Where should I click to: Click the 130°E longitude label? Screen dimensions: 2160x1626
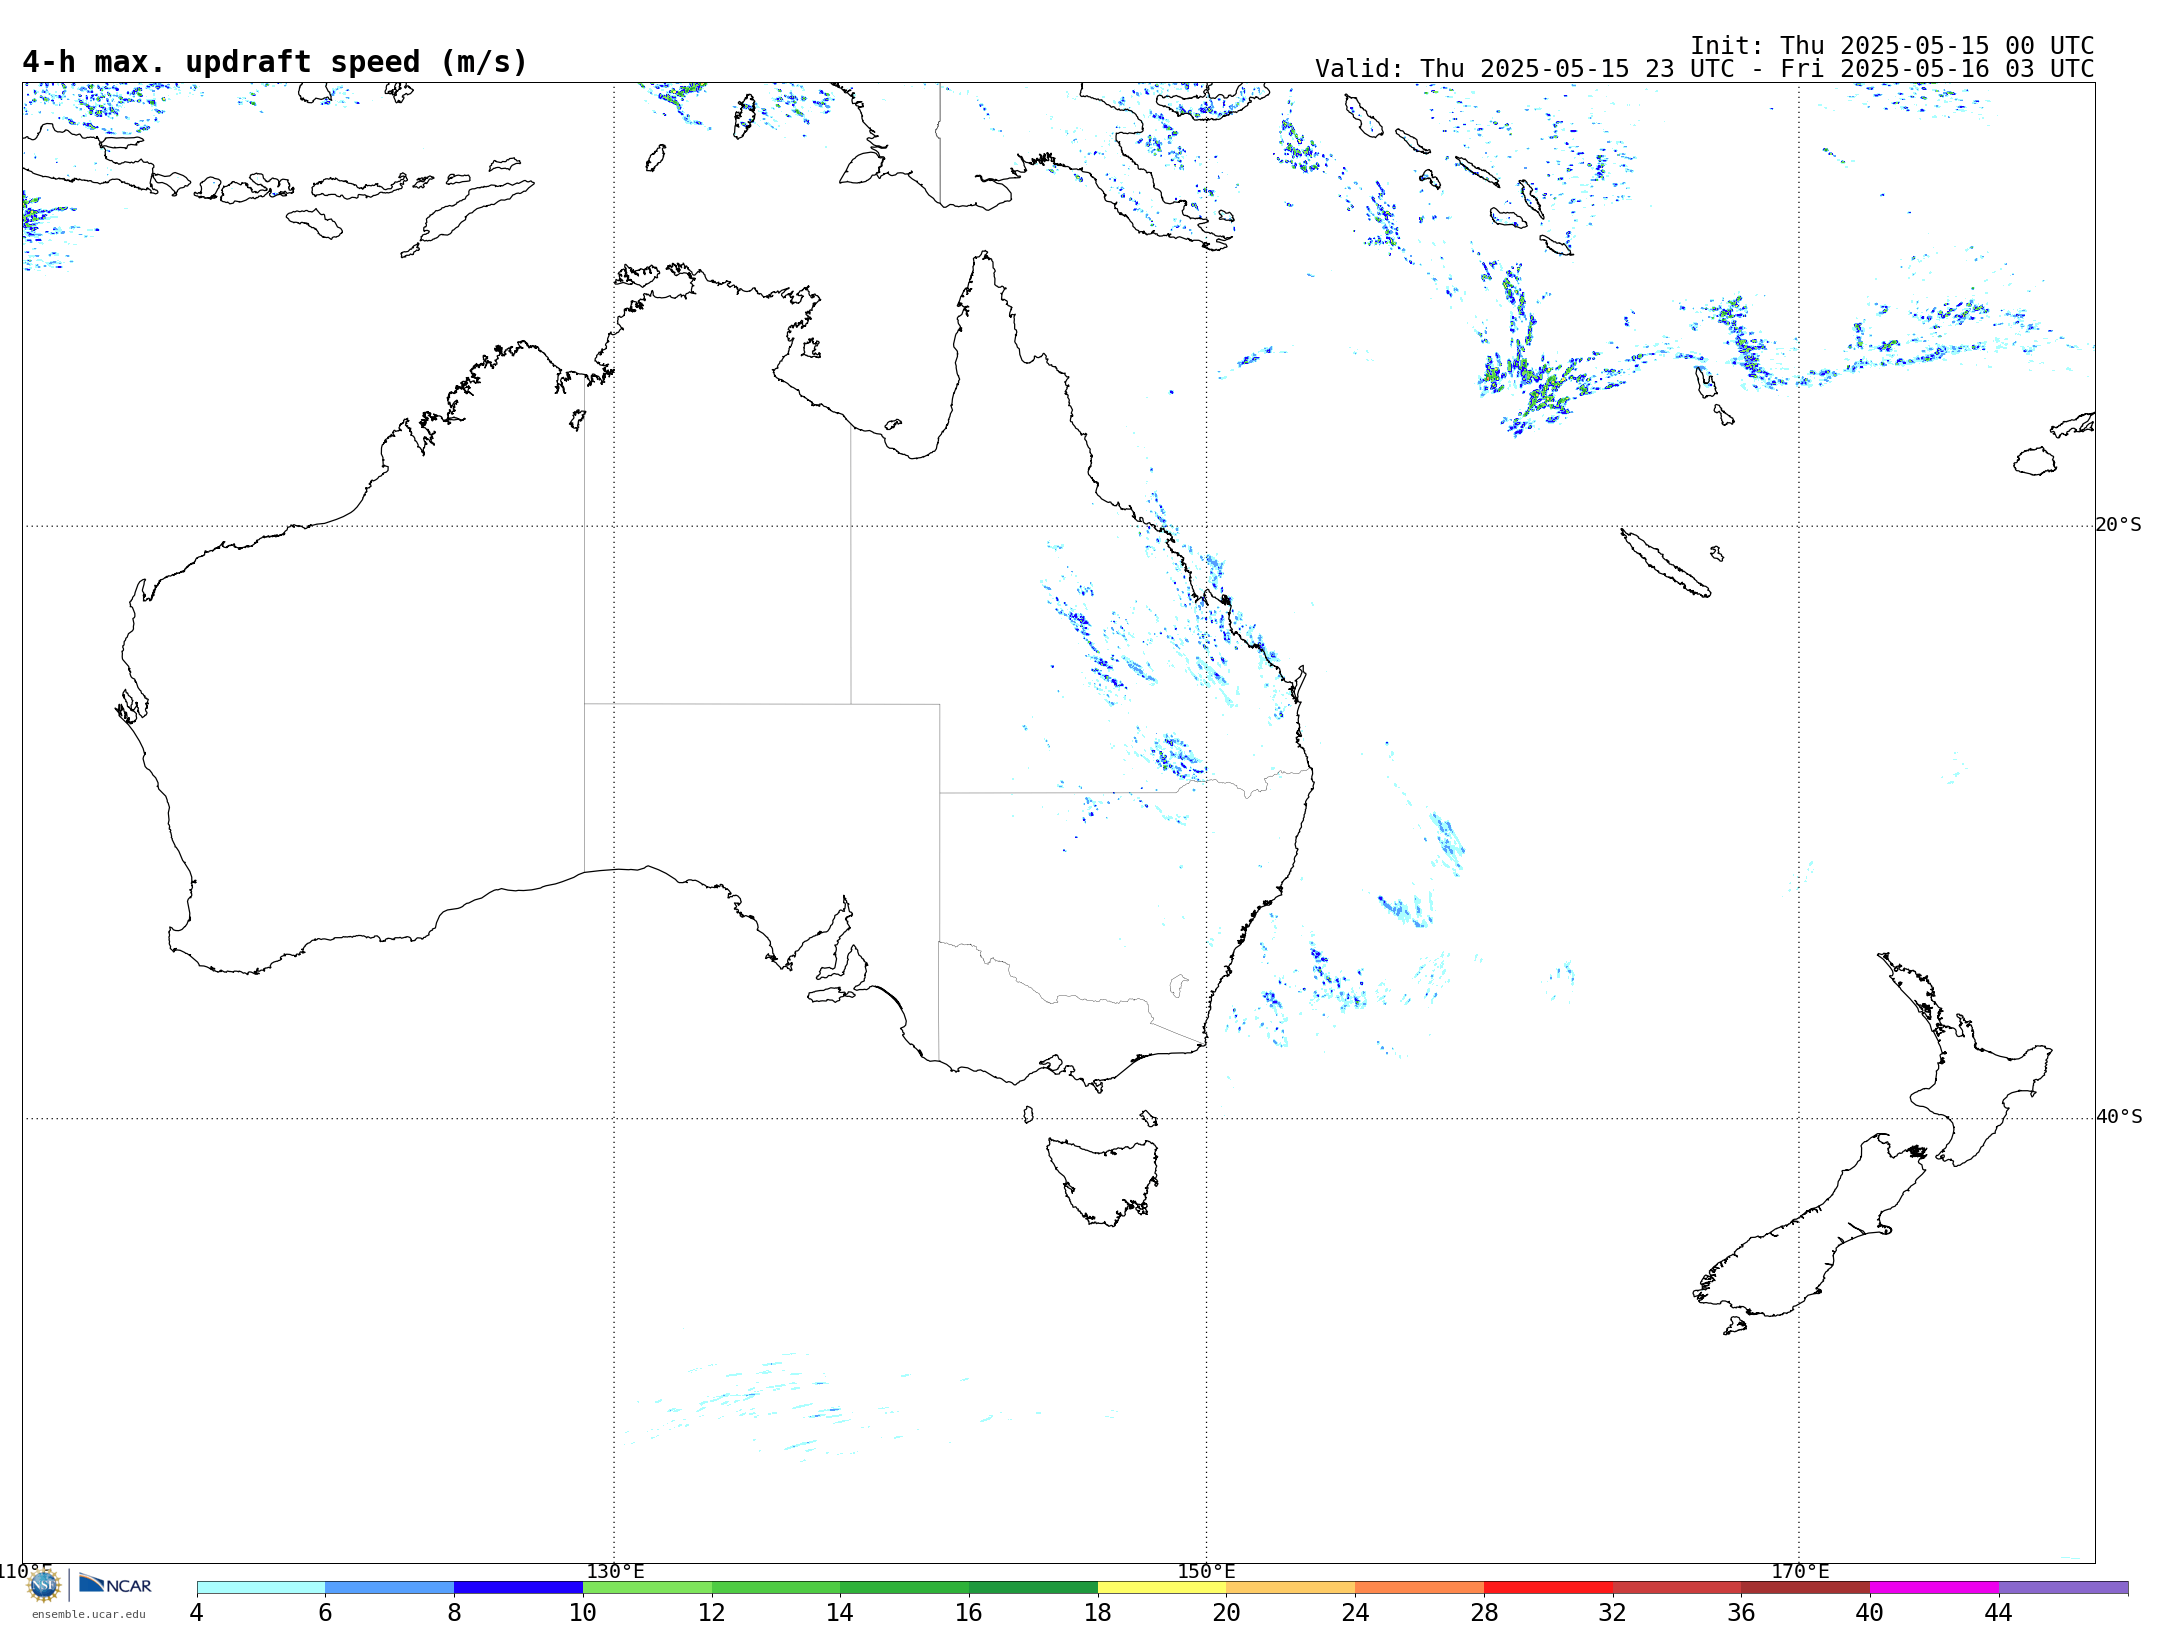(x=615, y=1571)
